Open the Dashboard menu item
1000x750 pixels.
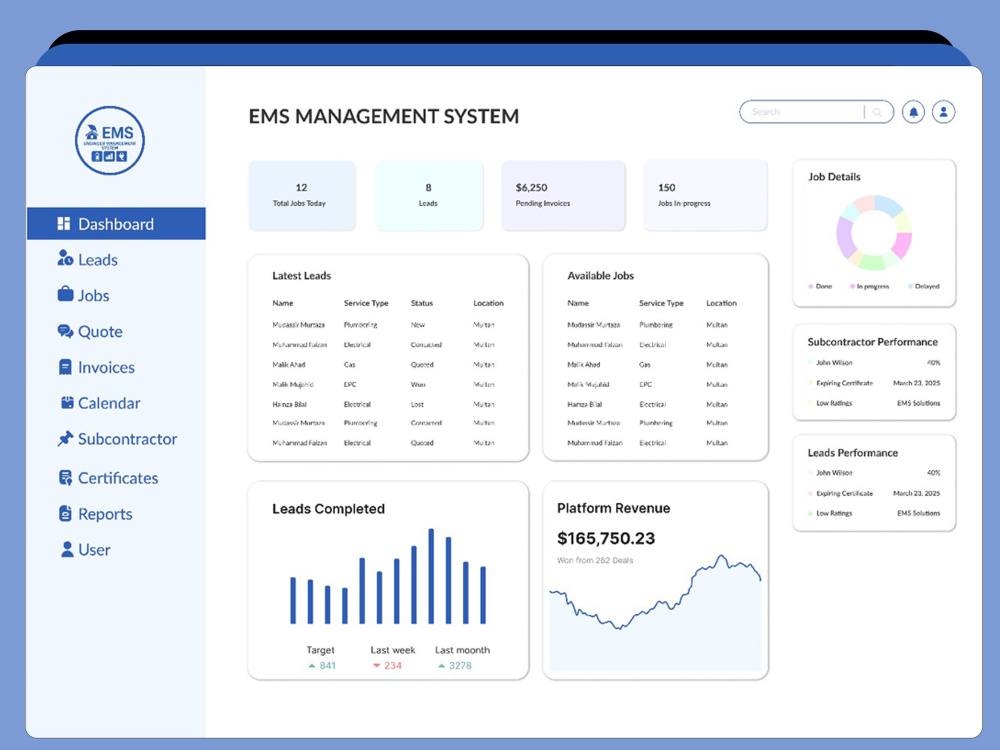pos(116,224)
